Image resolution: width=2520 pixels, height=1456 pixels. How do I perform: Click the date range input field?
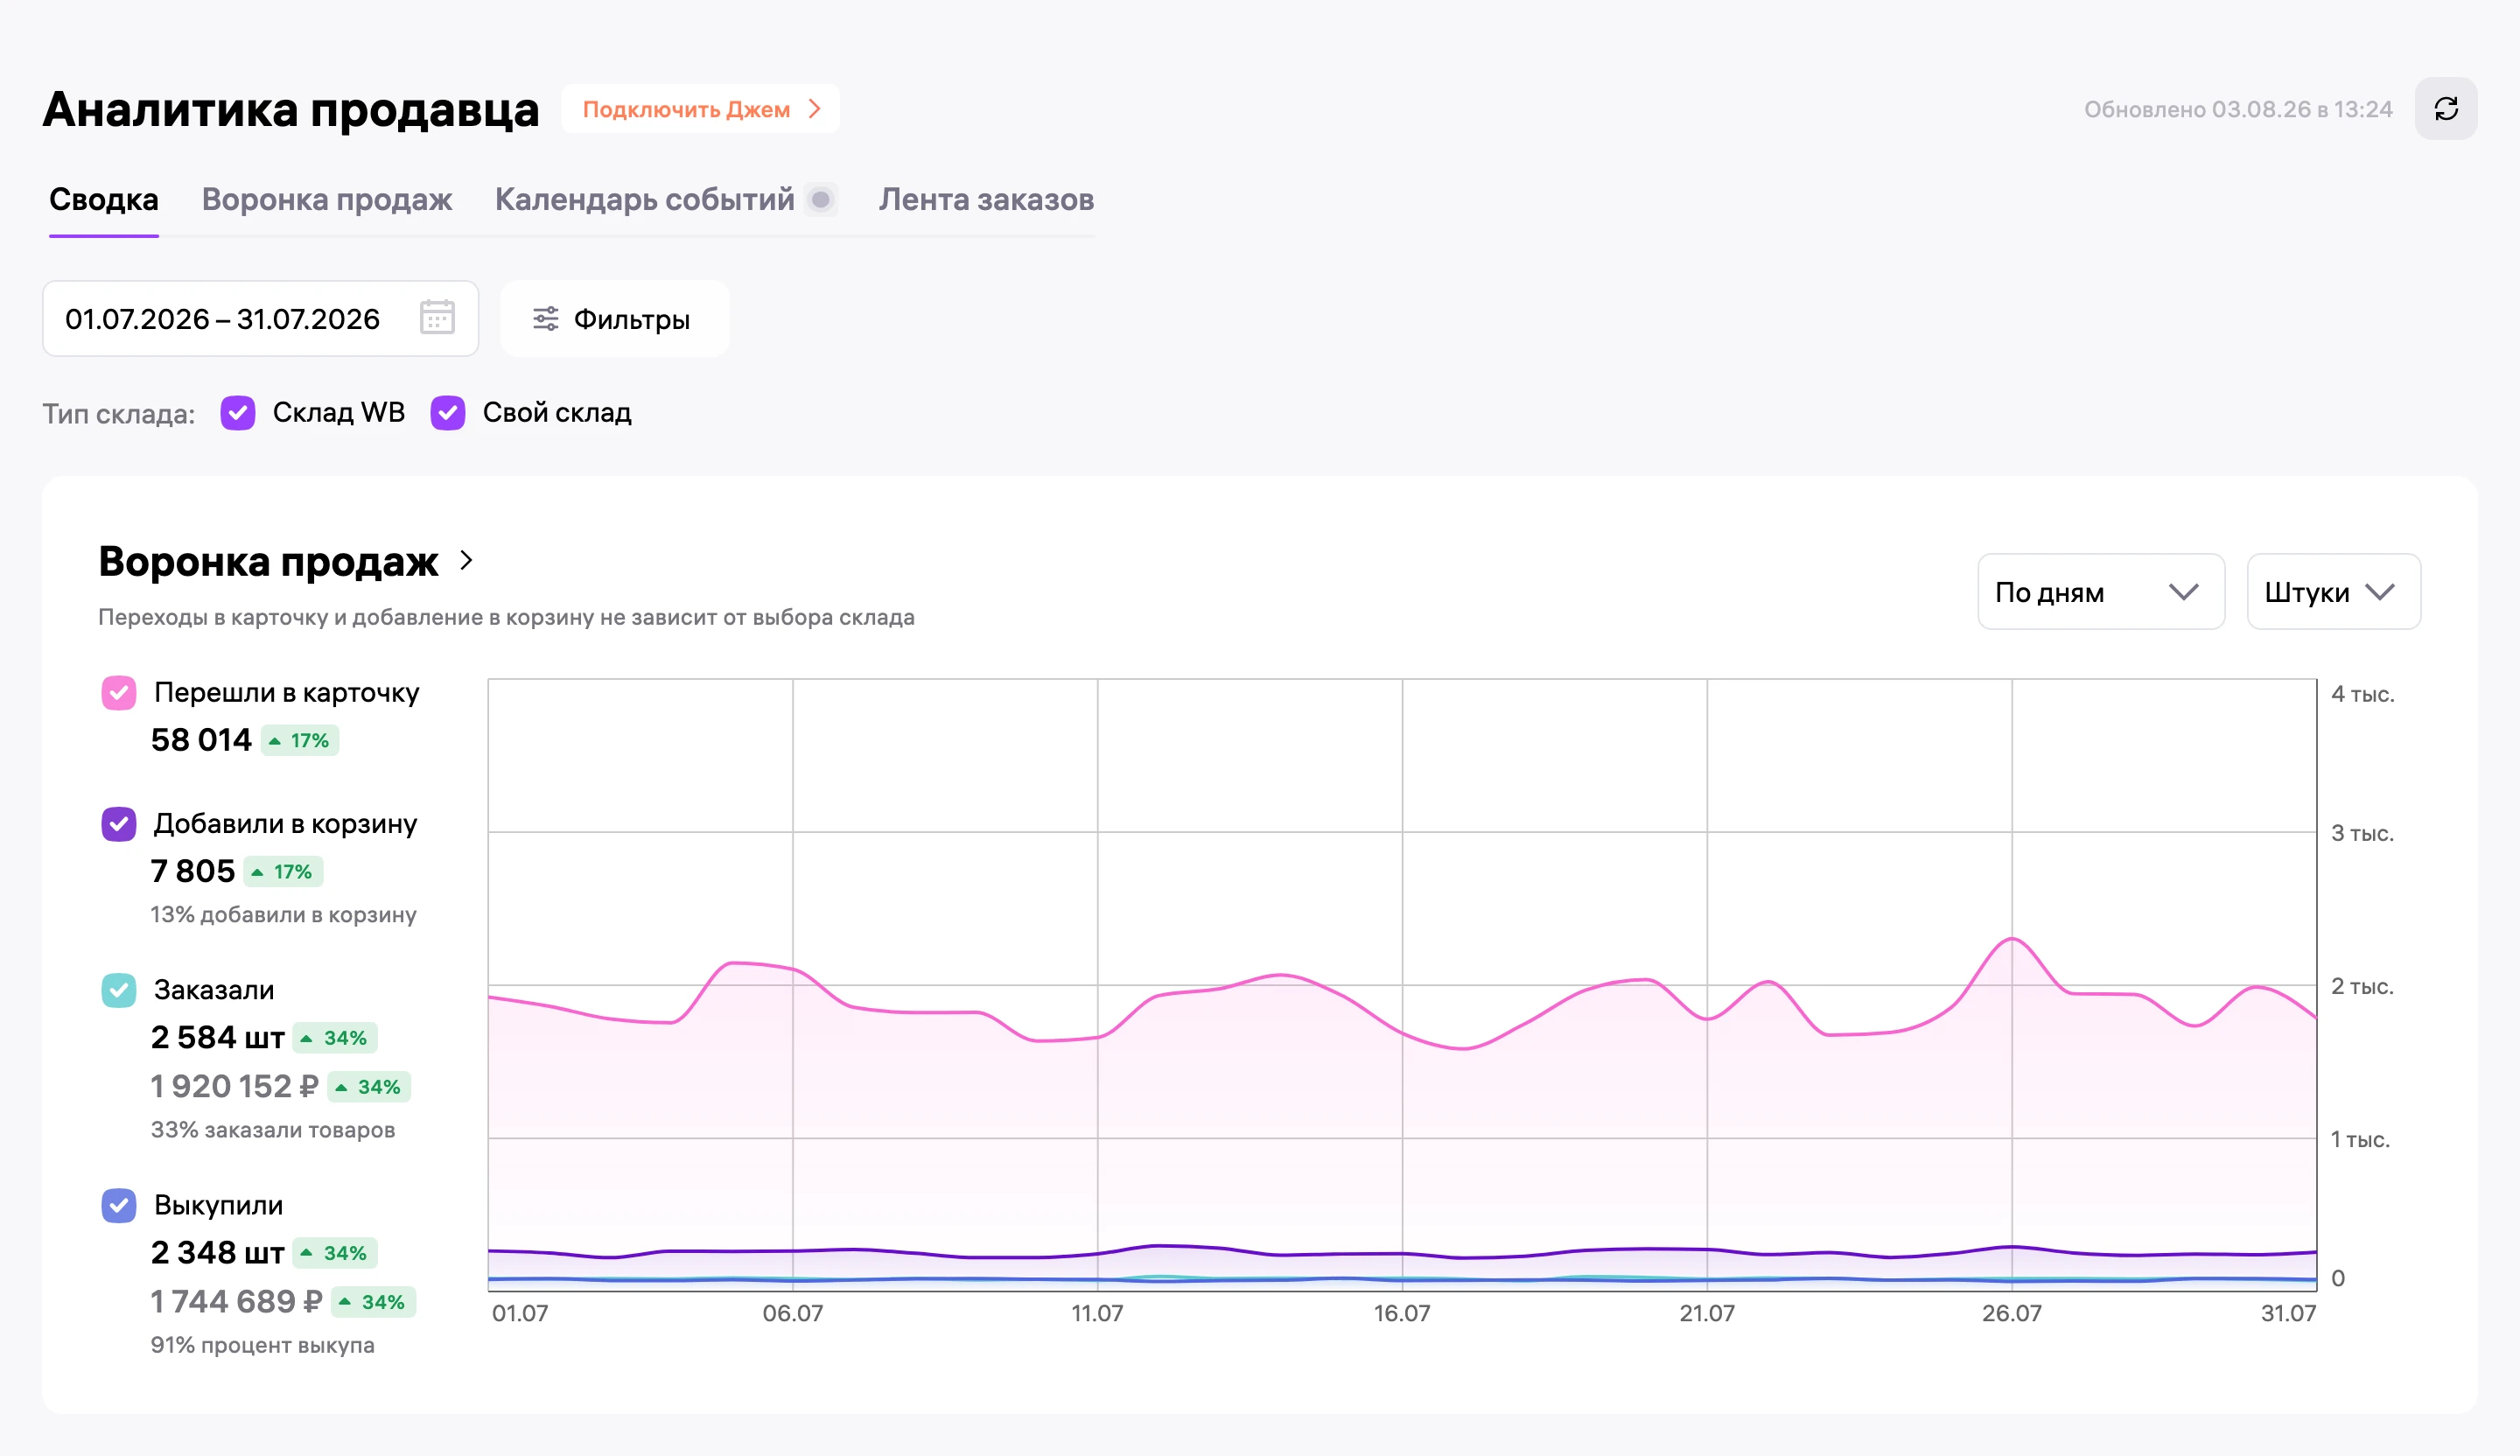260,319
